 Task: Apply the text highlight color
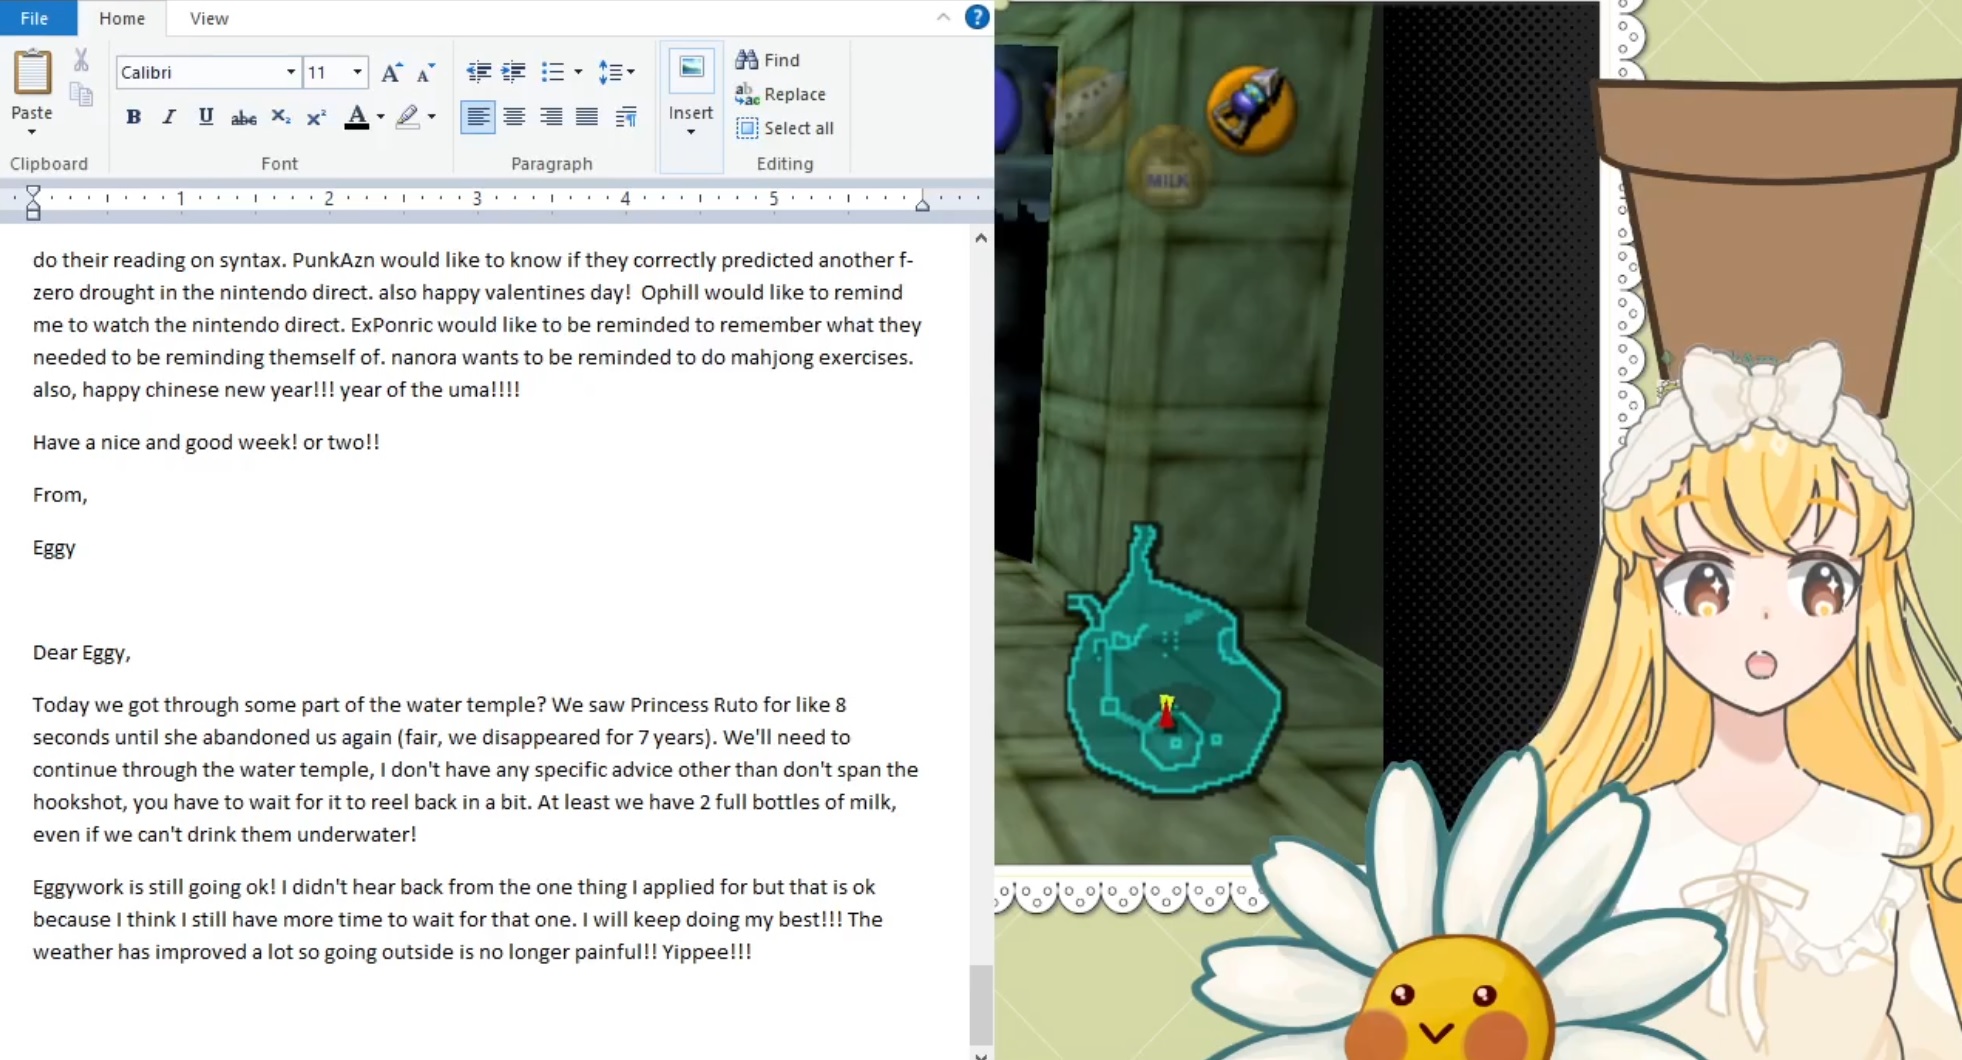(407, 117)
